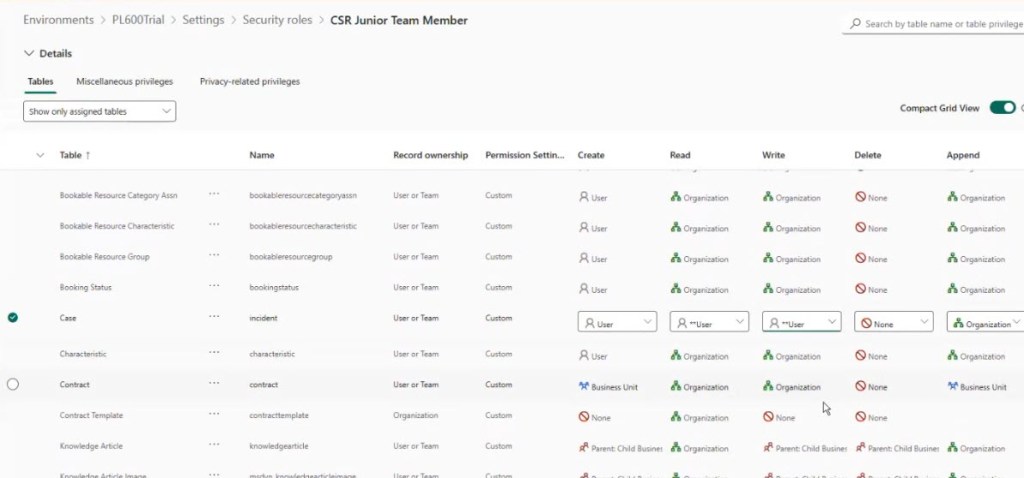This screenshot has height=478, width=1024.
Task: Open the more options ellipsis for Contract Template
Action: [214, 415]
